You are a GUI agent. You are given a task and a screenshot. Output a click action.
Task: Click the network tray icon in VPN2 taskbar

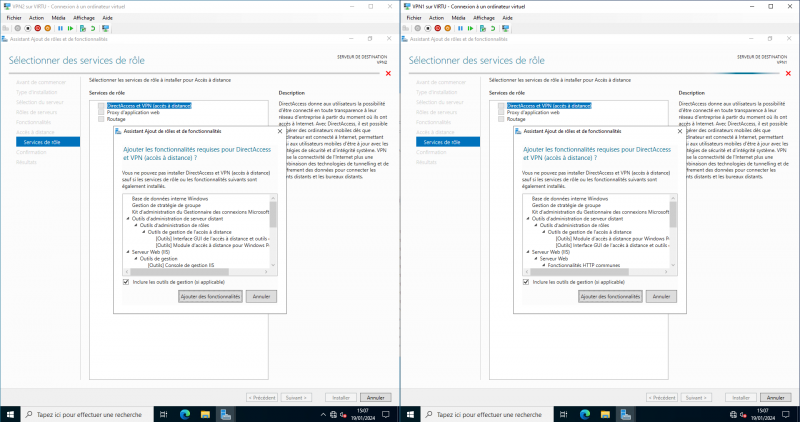(333, 415)
